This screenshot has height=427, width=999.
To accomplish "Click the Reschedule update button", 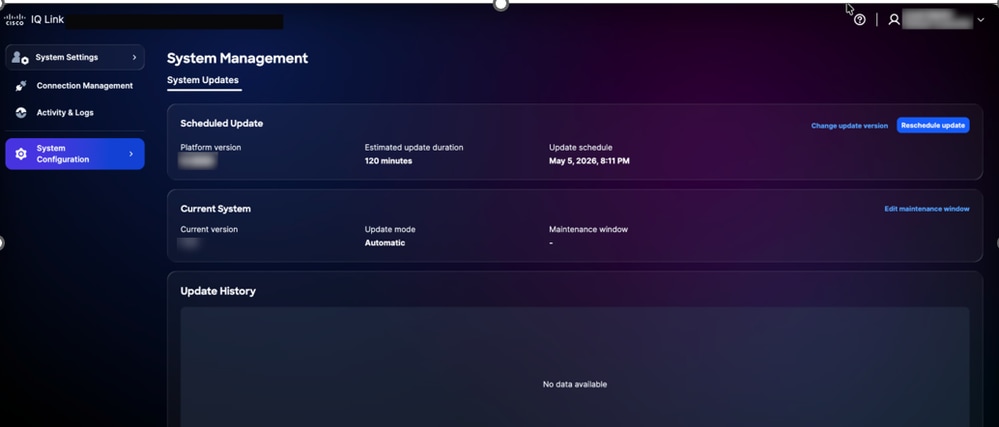I will (933, 126).
